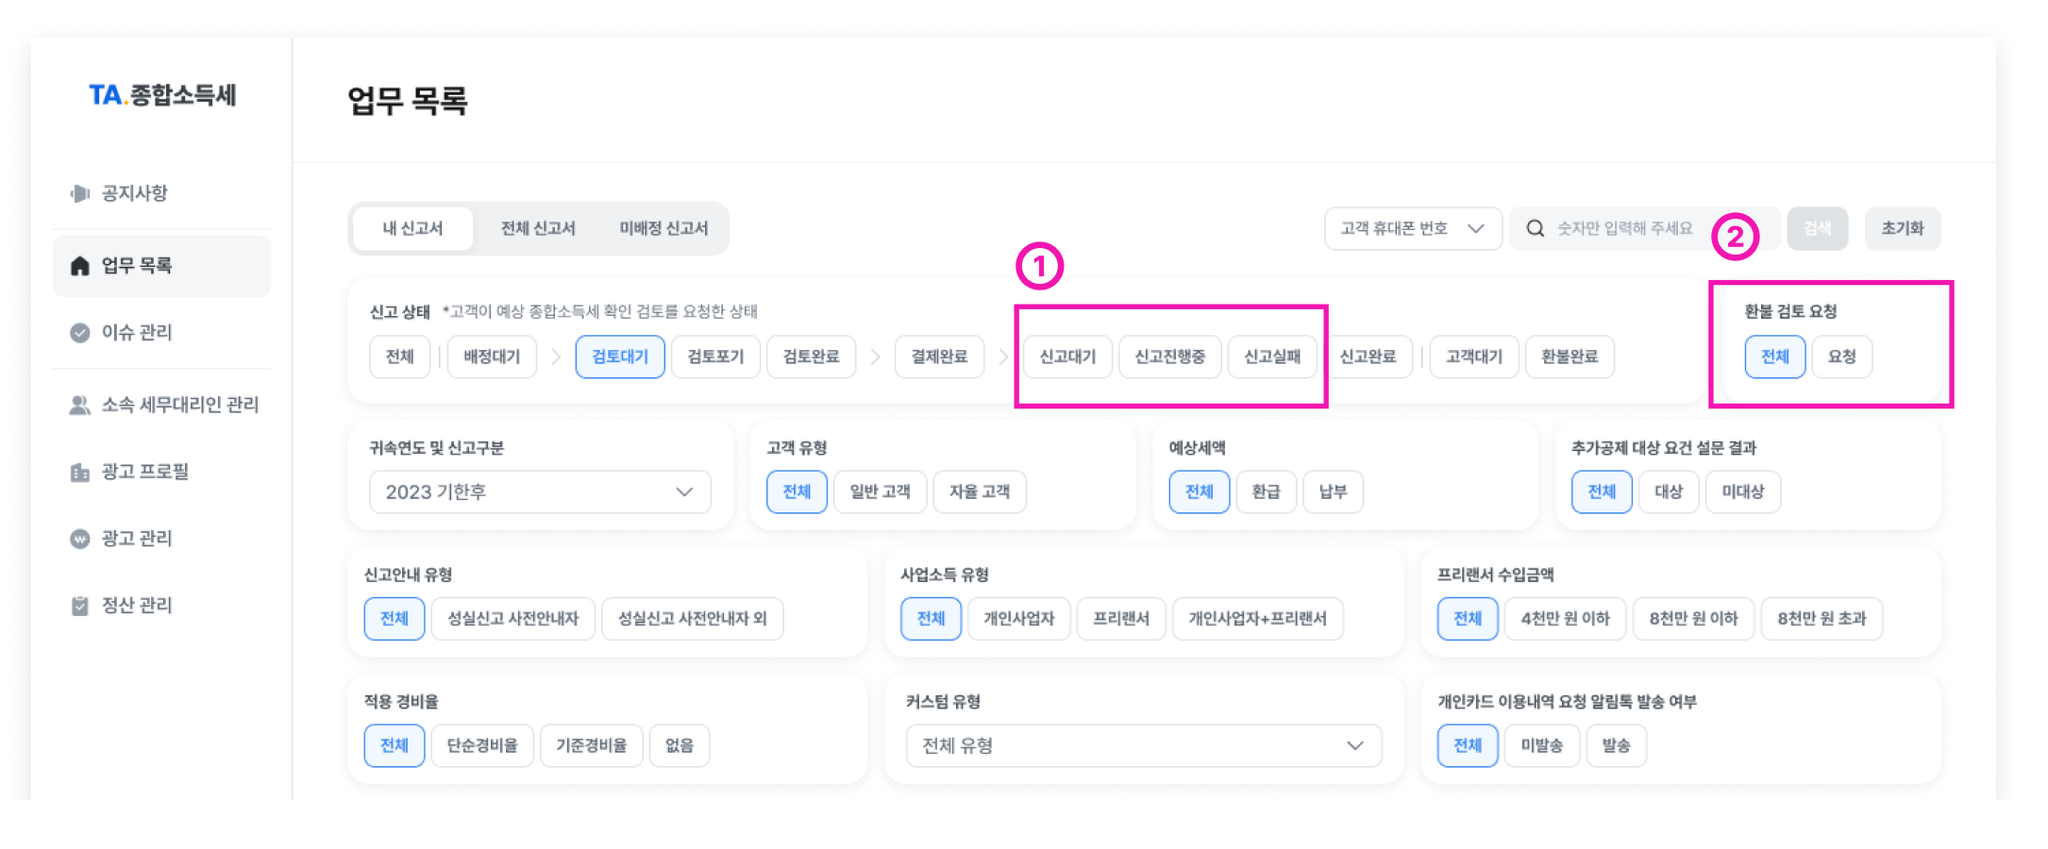Click the 업무 목록 home icon
Image resolution: width=2048 pixels, height=849 pixels.
pyautogui.click(x=80, y=265)
